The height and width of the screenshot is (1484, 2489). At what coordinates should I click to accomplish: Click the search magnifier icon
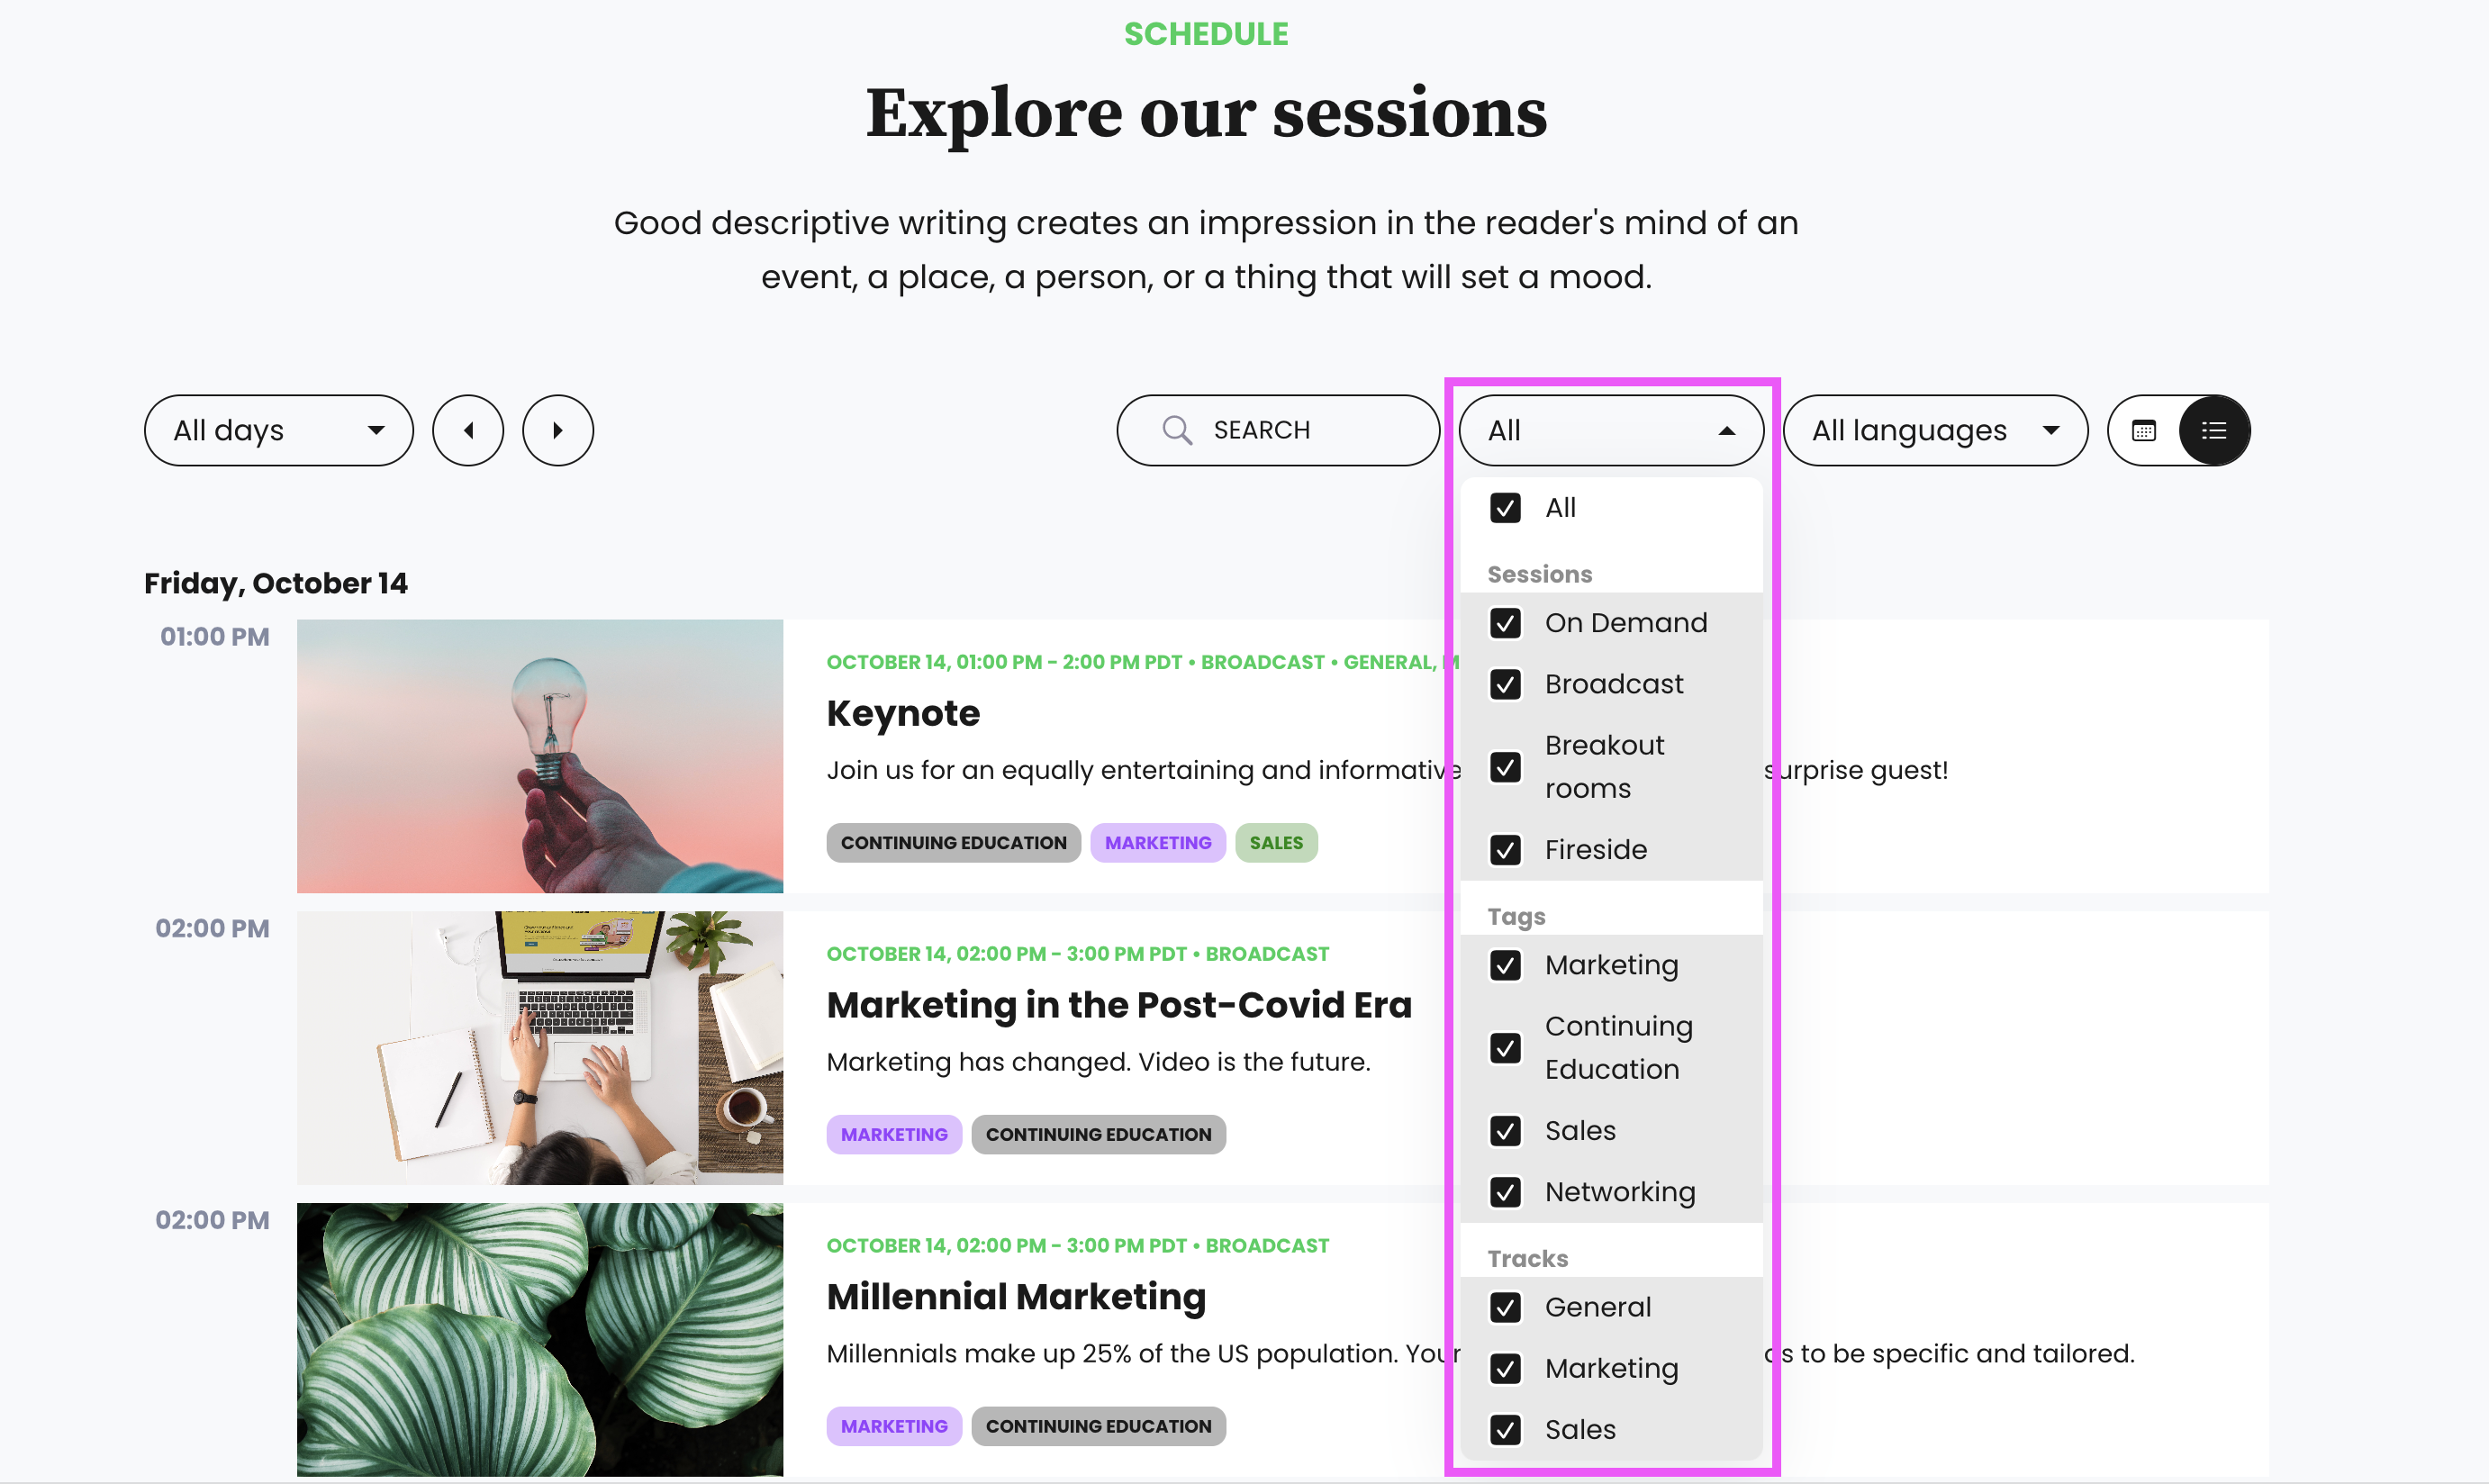pos(1177,430)
